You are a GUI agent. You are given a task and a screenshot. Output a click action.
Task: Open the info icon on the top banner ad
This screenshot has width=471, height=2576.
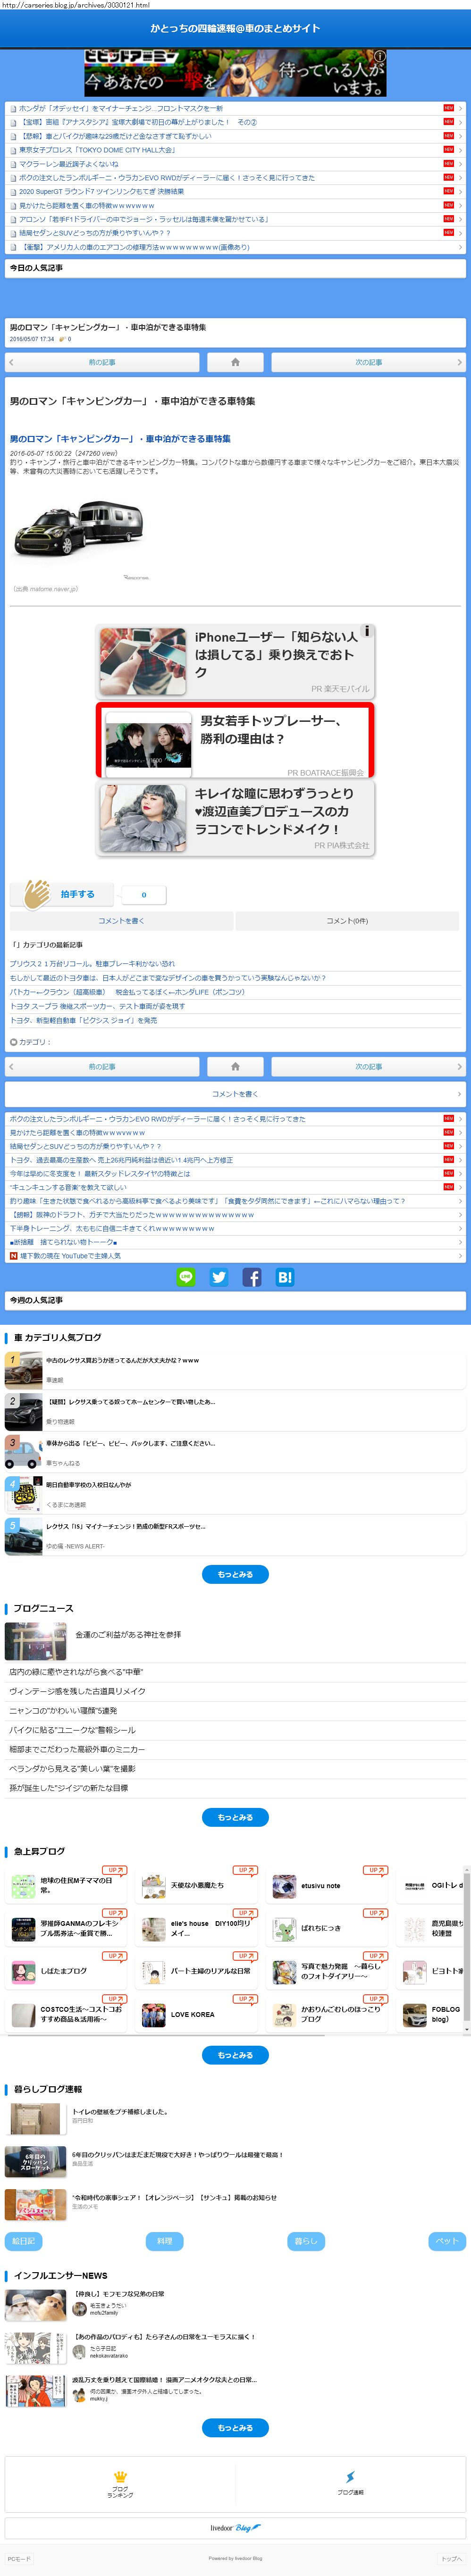click(379, 56)
